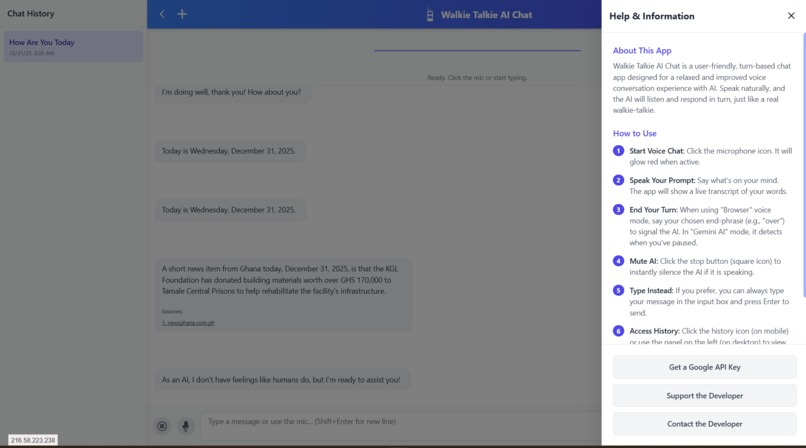Click 'End Your Turn' instruction text
The image size is (806, 448).
click(x=707, y=226)
